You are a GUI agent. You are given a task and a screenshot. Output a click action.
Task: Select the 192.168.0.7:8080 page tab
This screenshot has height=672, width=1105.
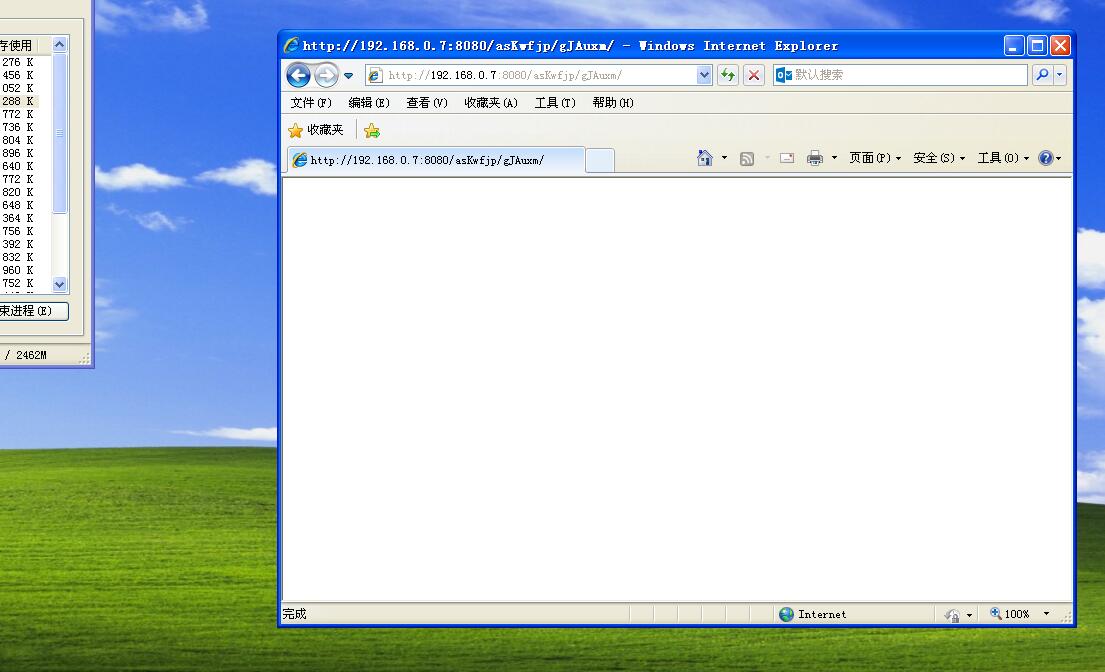pyautogui.click(x=436, y=160)
